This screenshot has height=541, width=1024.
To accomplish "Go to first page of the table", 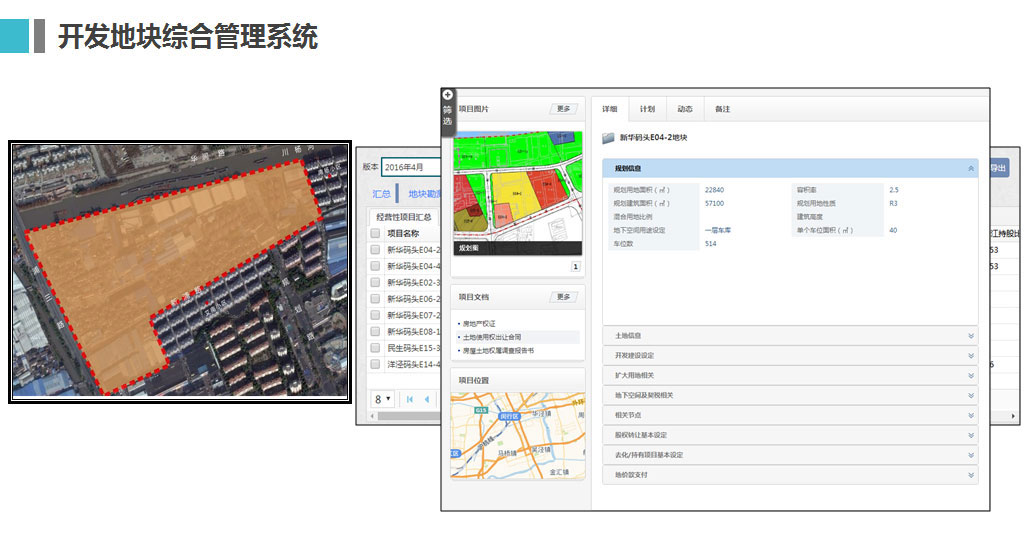I will coord(409,399).
